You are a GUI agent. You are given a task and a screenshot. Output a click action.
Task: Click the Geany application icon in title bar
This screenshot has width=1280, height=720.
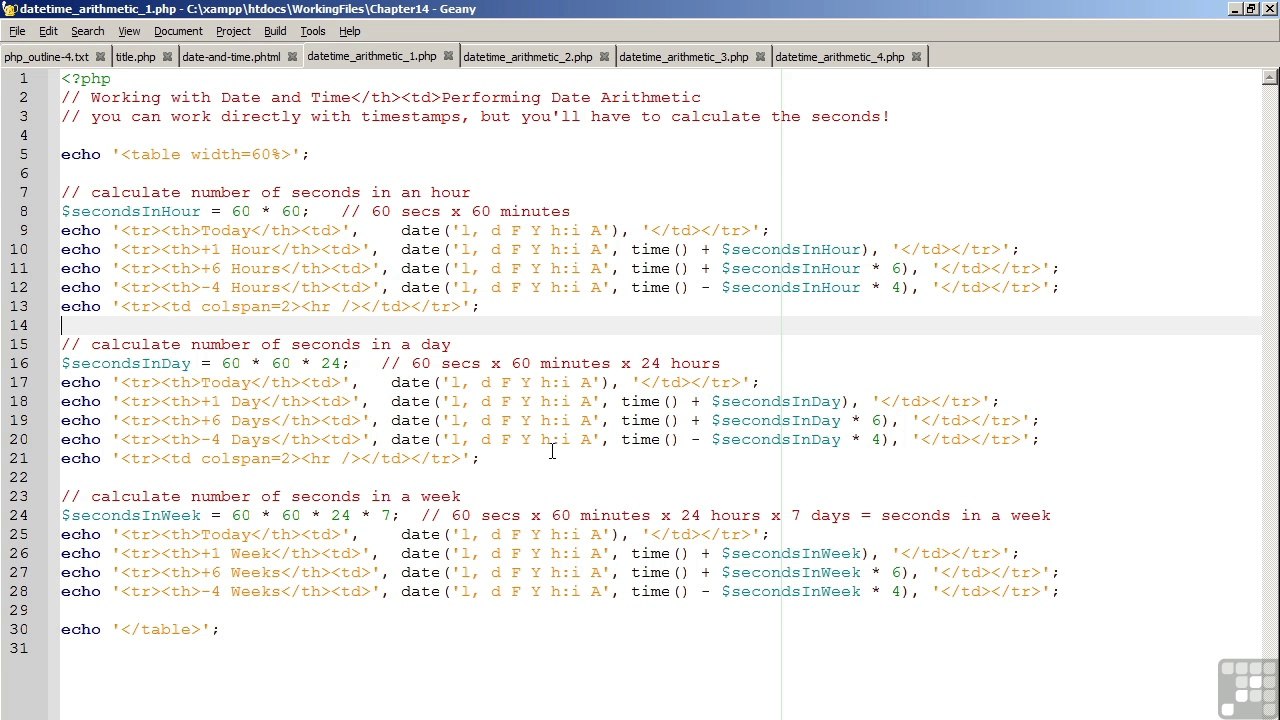9,9
